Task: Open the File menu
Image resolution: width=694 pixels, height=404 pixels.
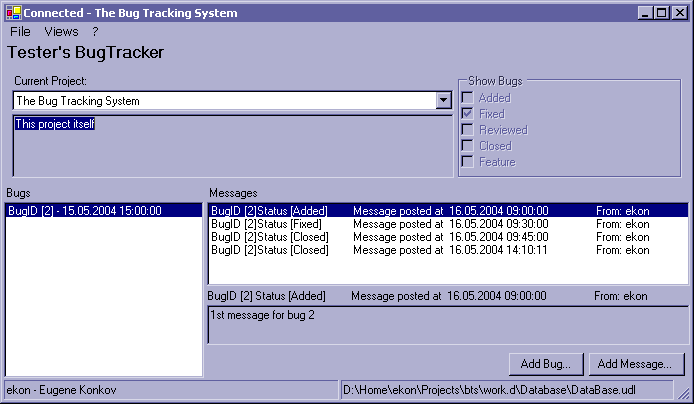Action: pyautogui.click(x=20, y=32)
